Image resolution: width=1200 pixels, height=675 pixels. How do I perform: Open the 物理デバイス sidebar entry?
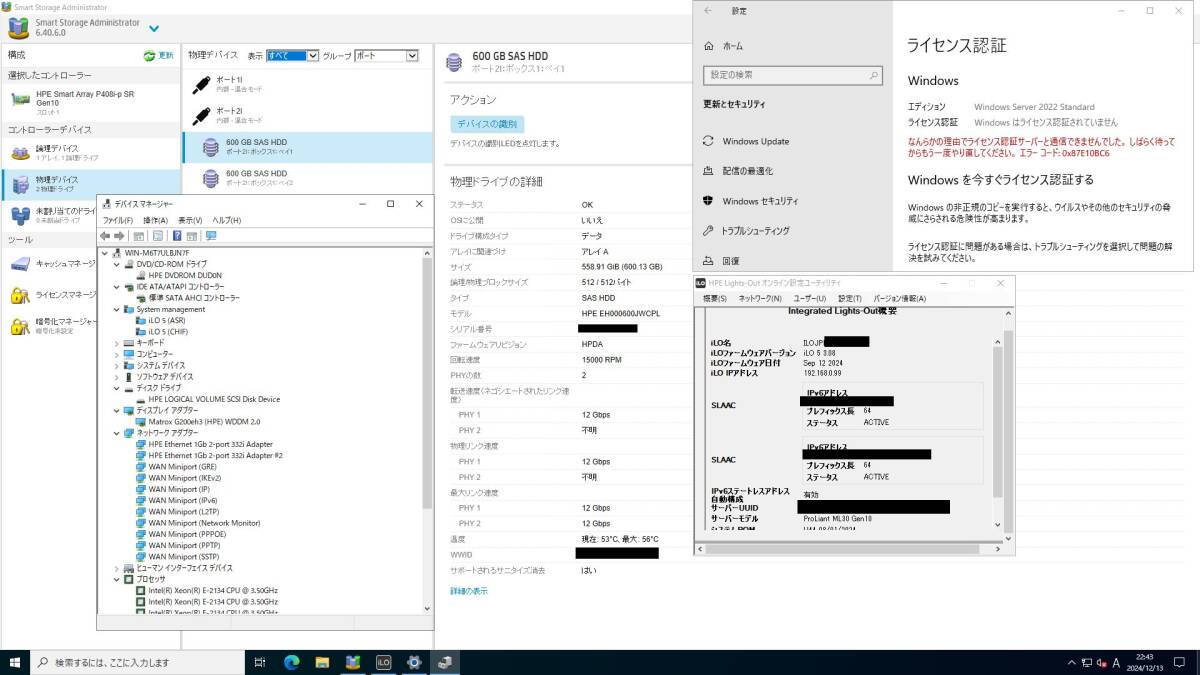90,184
